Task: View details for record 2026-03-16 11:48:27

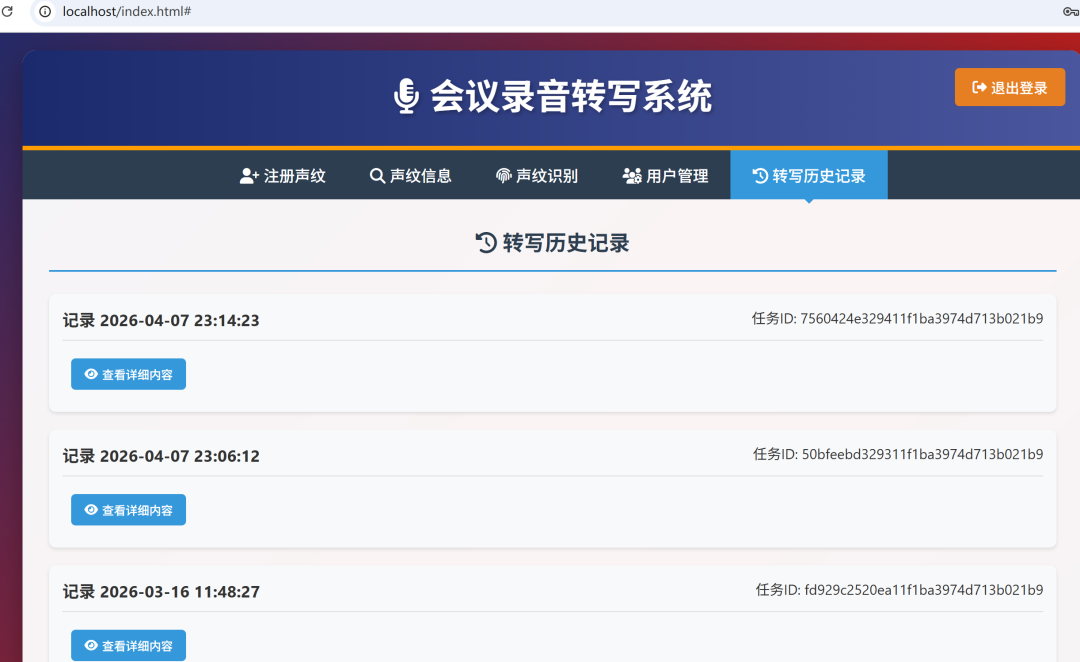Action: pos(128,645)
